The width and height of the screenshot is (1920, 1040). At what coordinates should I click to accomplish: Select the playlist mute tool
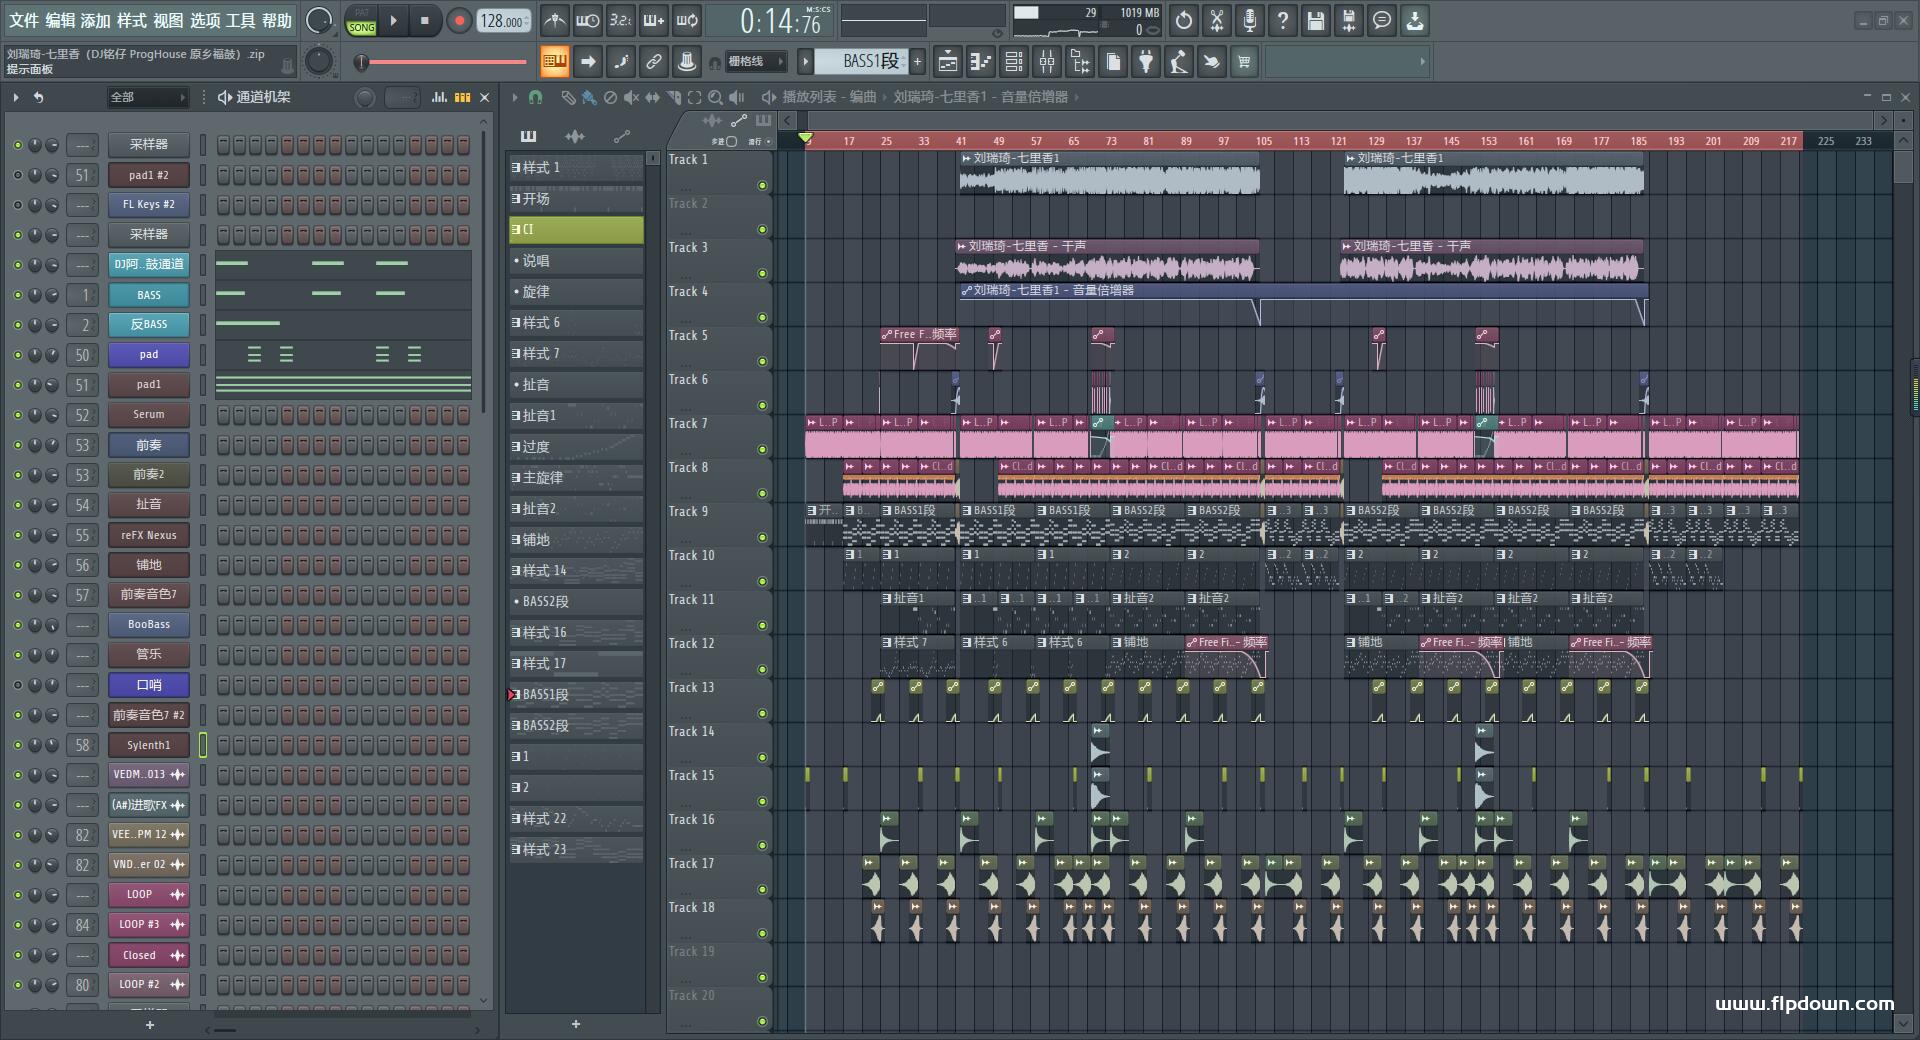[631, 97]
